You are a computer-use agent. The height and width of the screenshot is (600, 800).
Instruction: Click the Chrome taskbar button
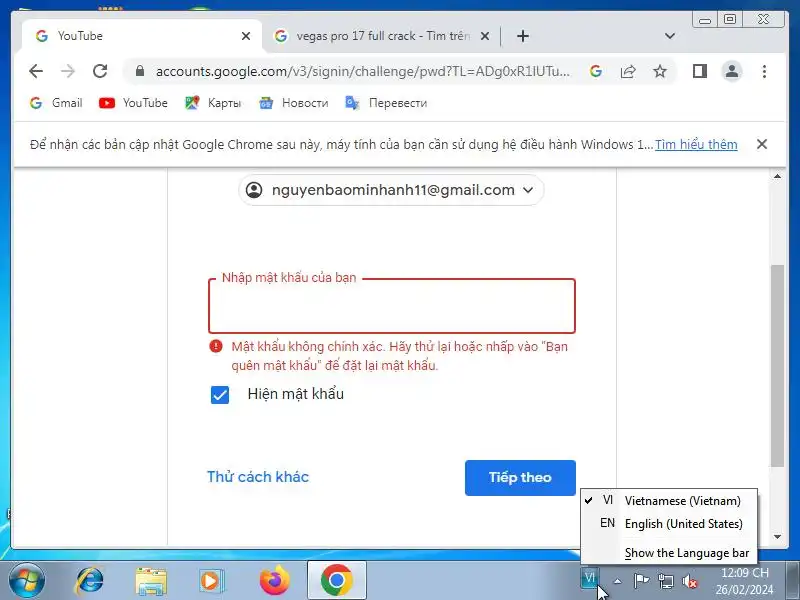coord(337,581)
